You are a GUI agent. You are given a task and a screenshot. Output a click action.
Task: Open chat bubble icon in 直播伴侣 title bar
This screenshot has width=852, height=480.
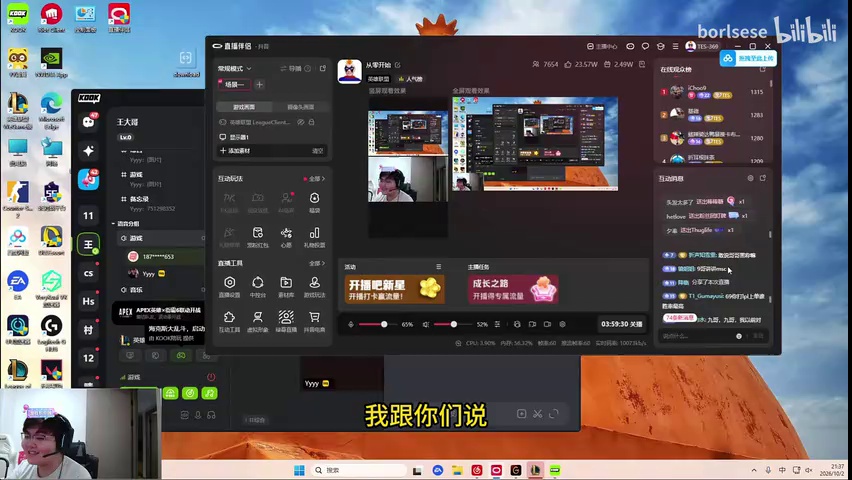646,46
